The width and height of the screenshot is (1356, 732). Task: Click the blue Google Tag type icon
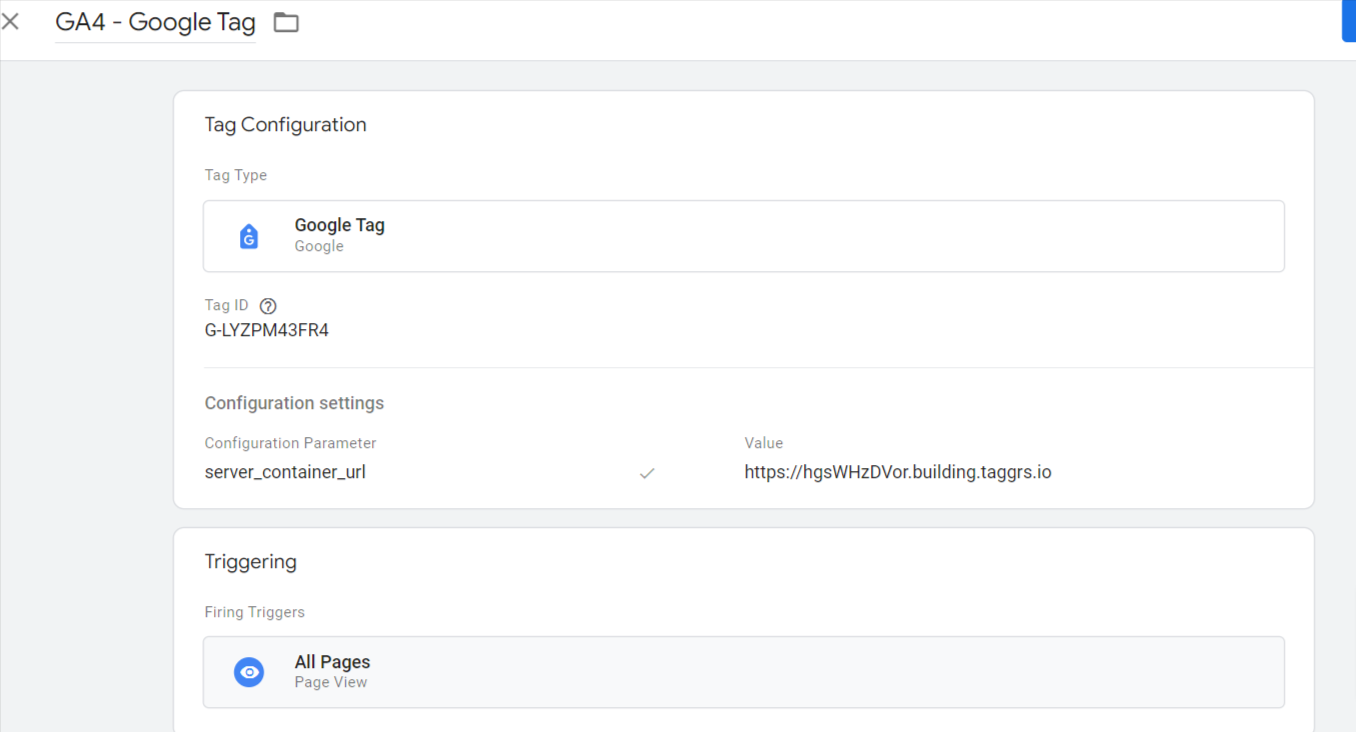[249, 237]
